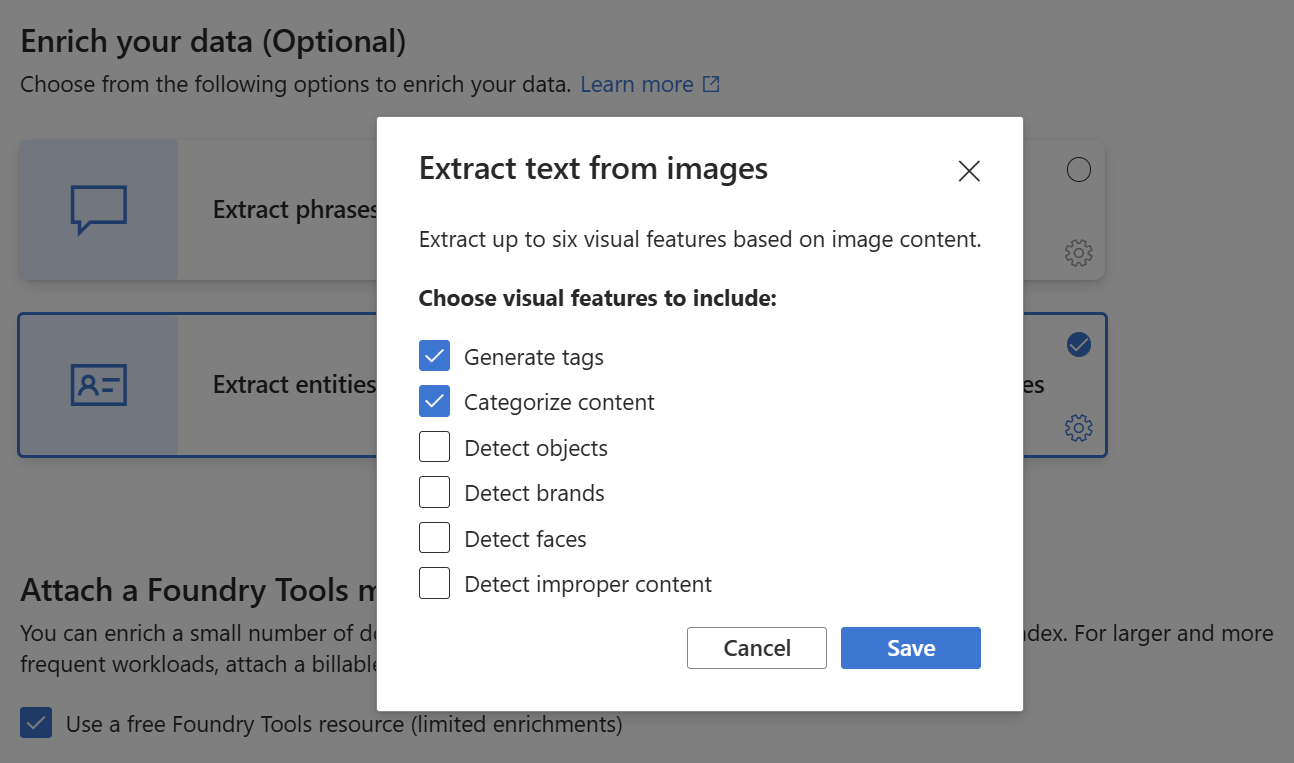Click the Extract phrases card title
Image resolution: width=1294 pixels, height=763 pixels.
(295, 210)
